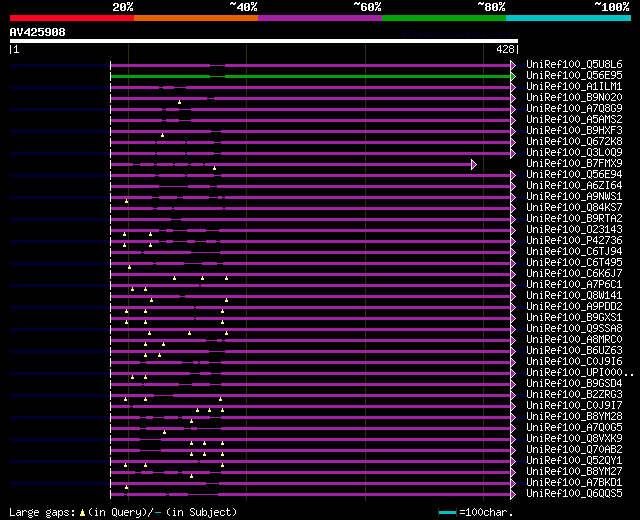
Task: Click the UniRef100_C6TJ94 label
Action: pyautogui.click(x=574, y=251)
